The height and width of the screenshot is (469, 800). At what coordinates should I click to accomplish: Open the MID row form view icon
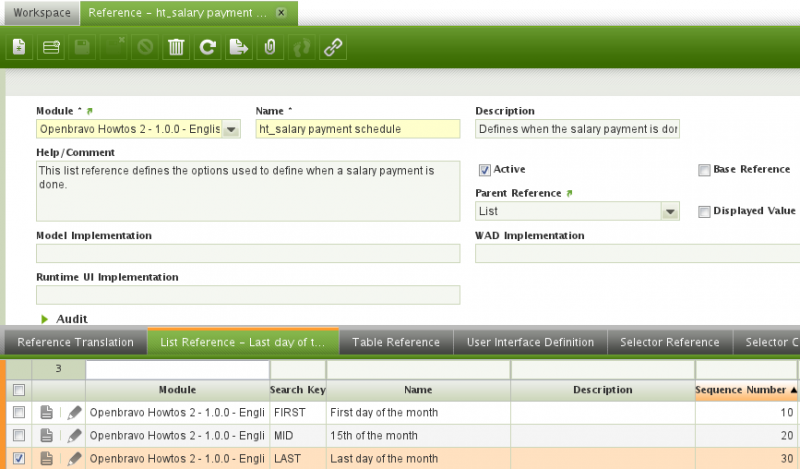47,435
